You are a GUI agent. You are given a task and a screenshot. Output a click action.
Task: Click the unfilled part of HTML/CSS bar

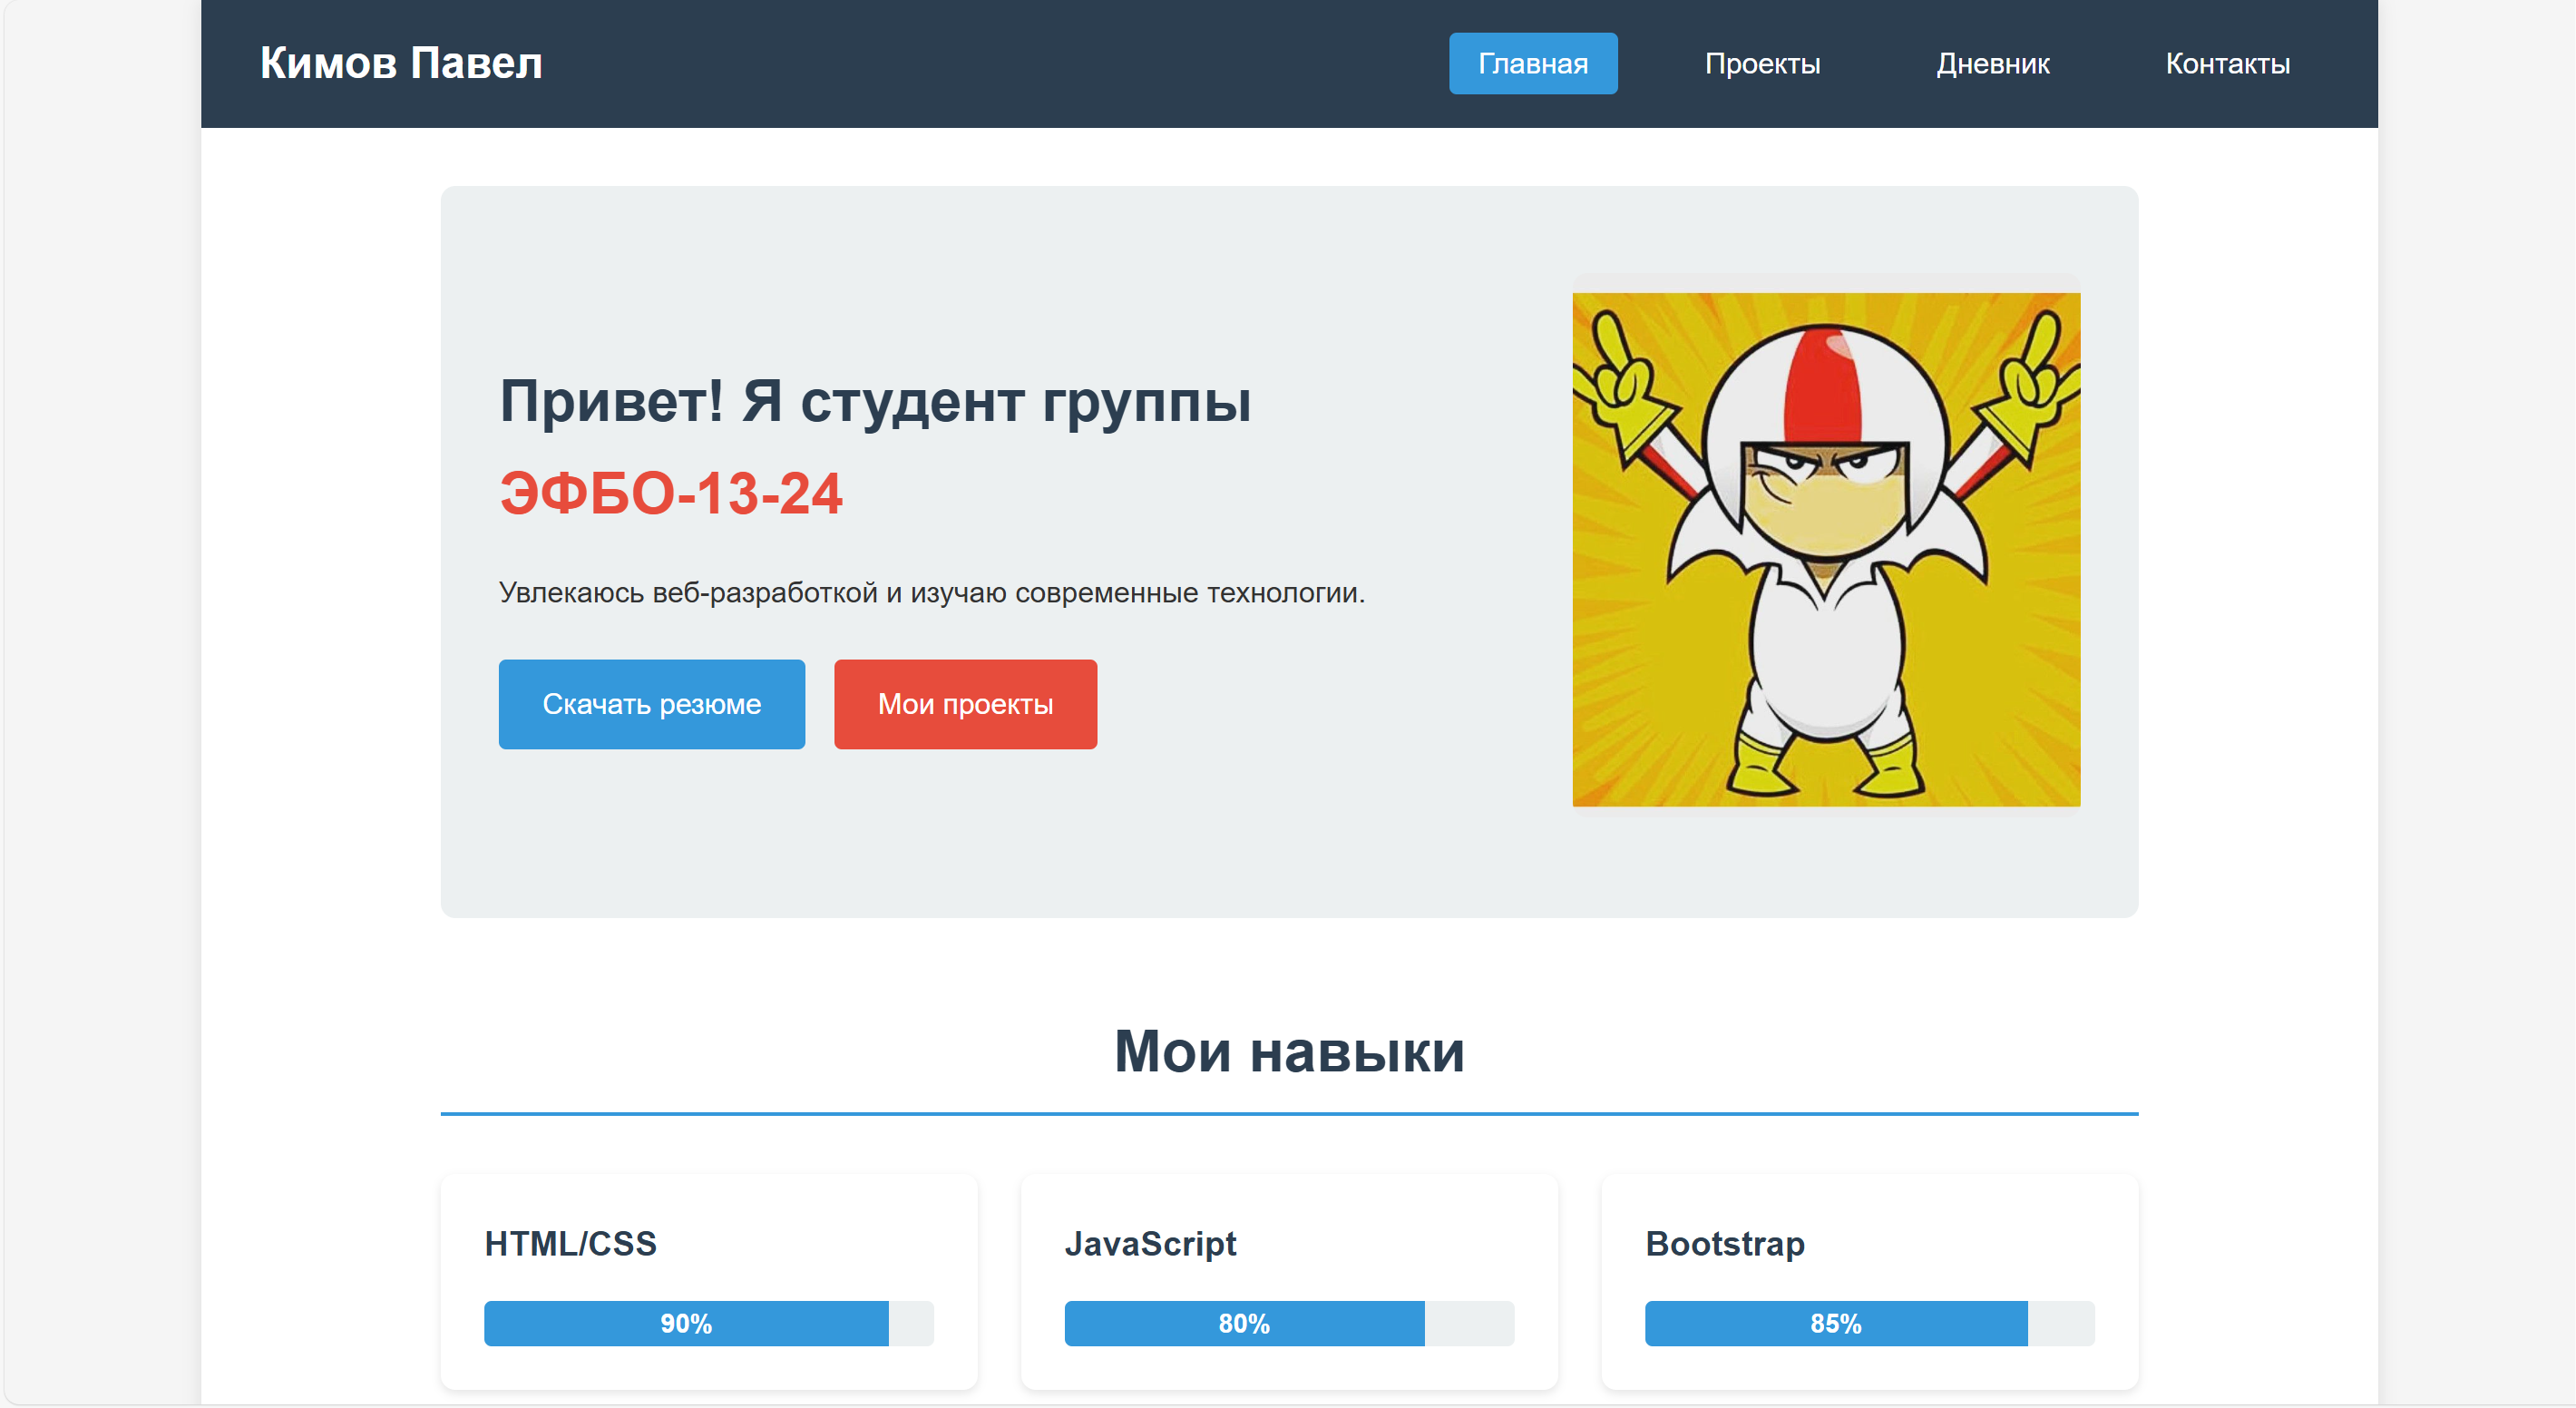tap(911, 1323)
